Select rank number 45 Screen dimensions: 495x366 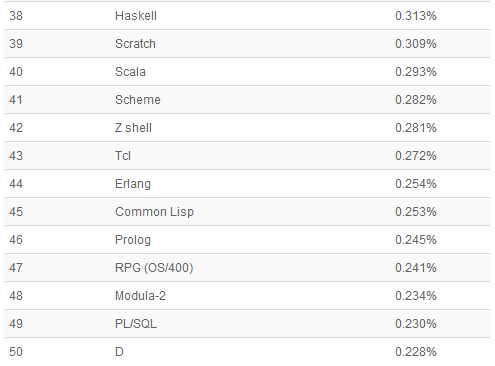pyautogui.click(x=16, y=212)
